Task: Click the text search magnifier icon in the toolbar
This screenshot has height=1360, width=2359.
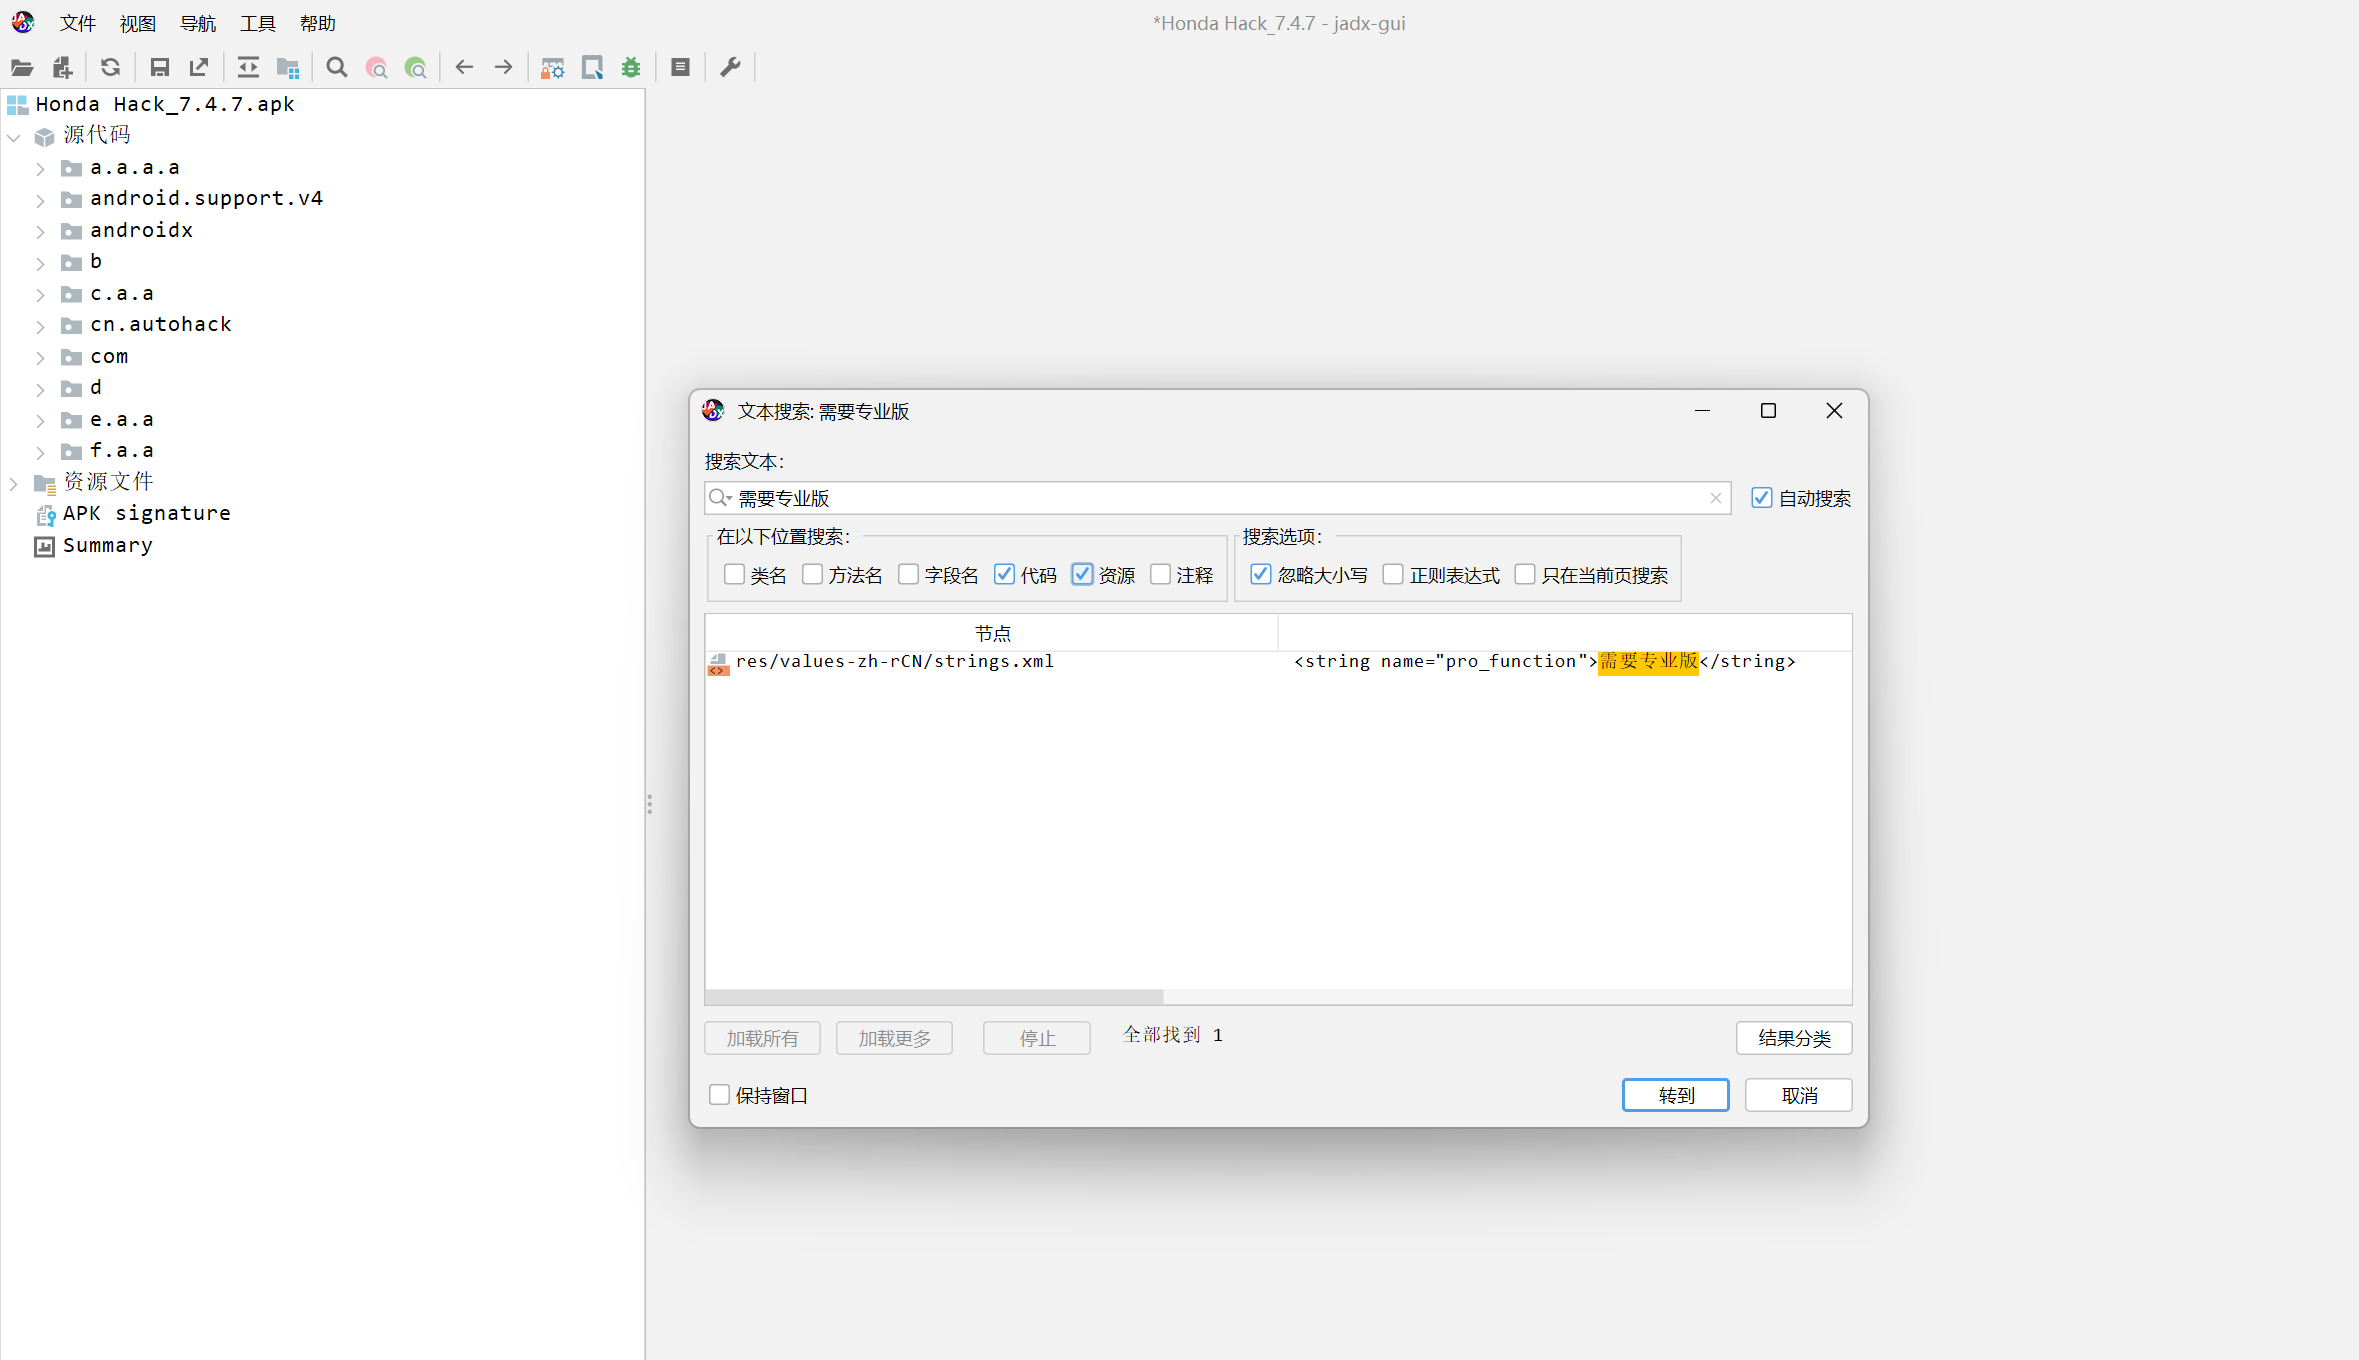Action: point(337,68)
